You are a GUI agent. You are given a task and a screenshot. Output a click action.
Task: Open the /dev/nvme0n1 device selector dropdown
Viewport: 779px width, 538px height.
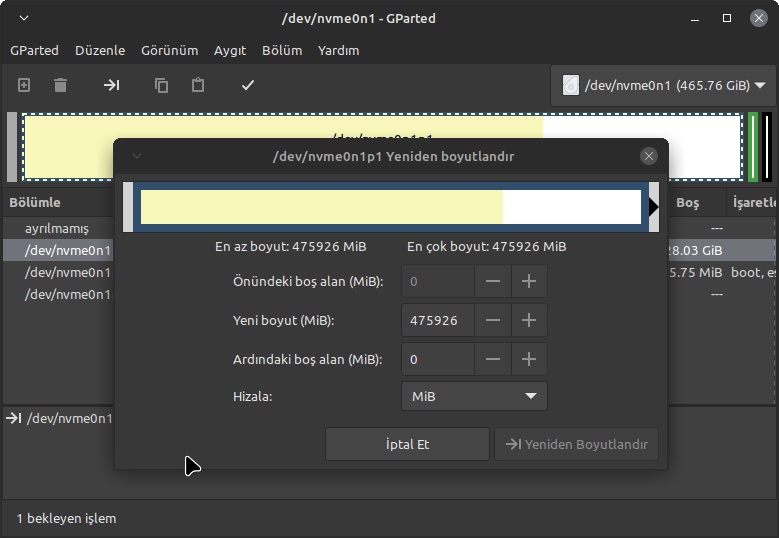(x=664, y=85)
